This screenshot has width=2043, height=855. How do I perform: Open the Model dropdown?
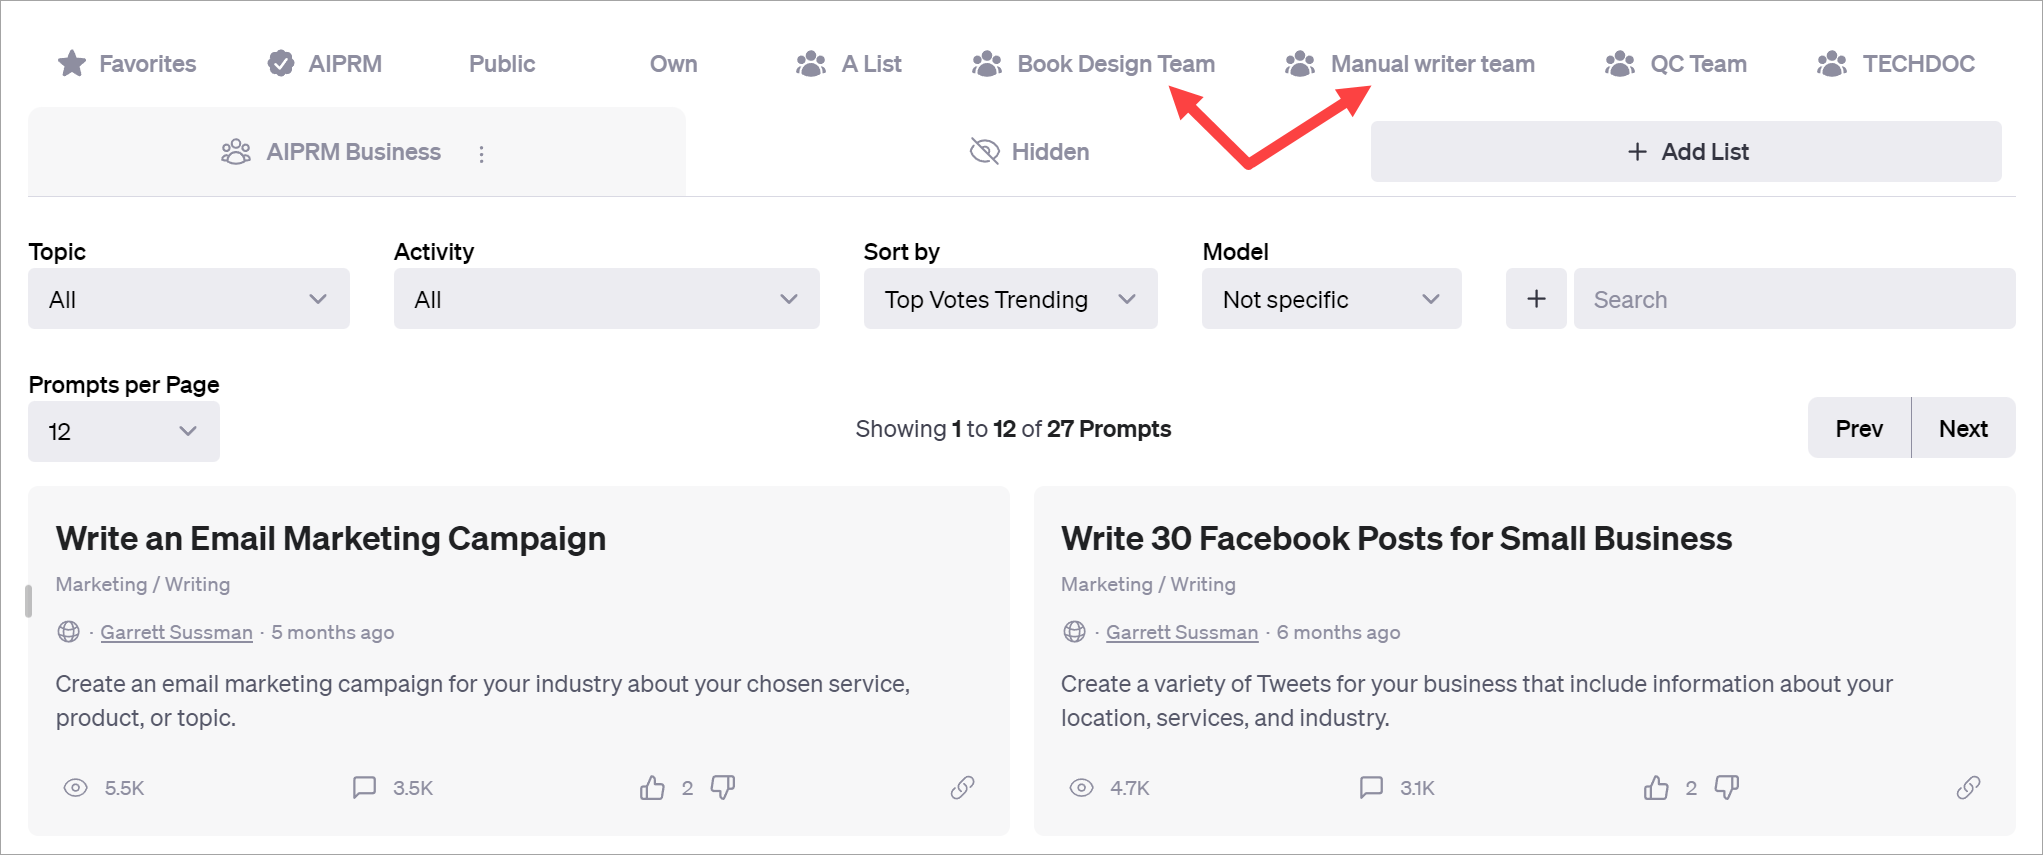(x=1331, y=299)
